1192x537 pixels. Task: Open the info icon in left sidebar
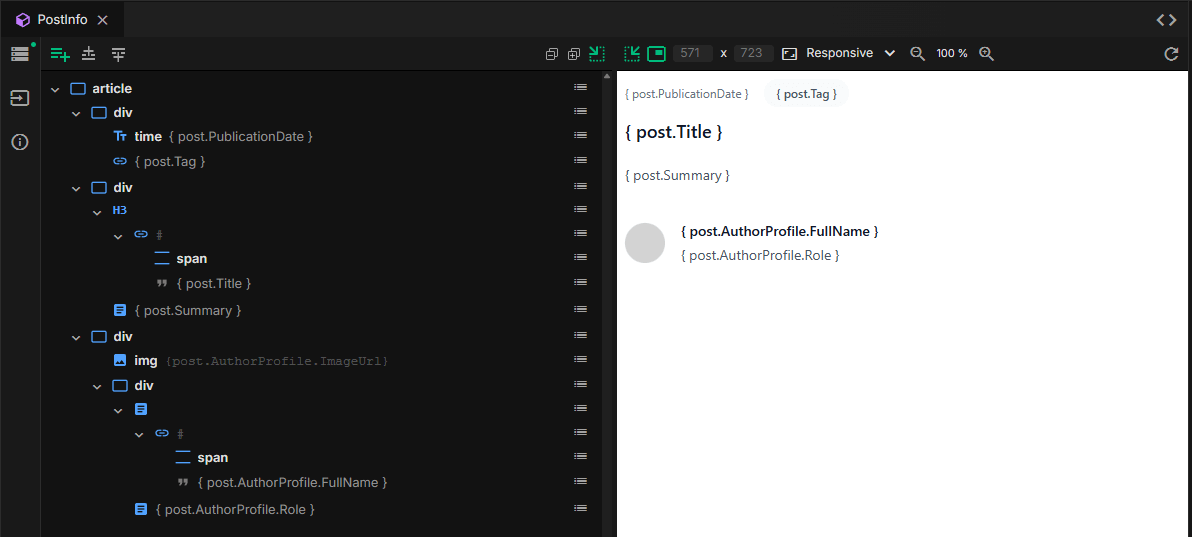[20, 142]
